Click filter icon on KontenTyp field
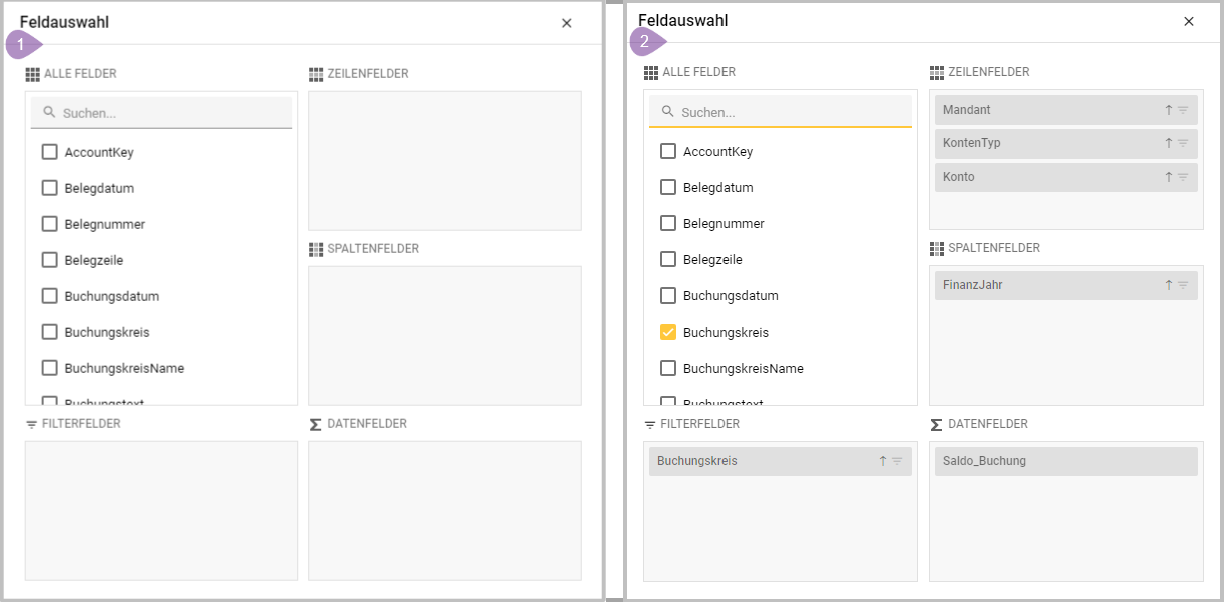 click(1183, 143)
